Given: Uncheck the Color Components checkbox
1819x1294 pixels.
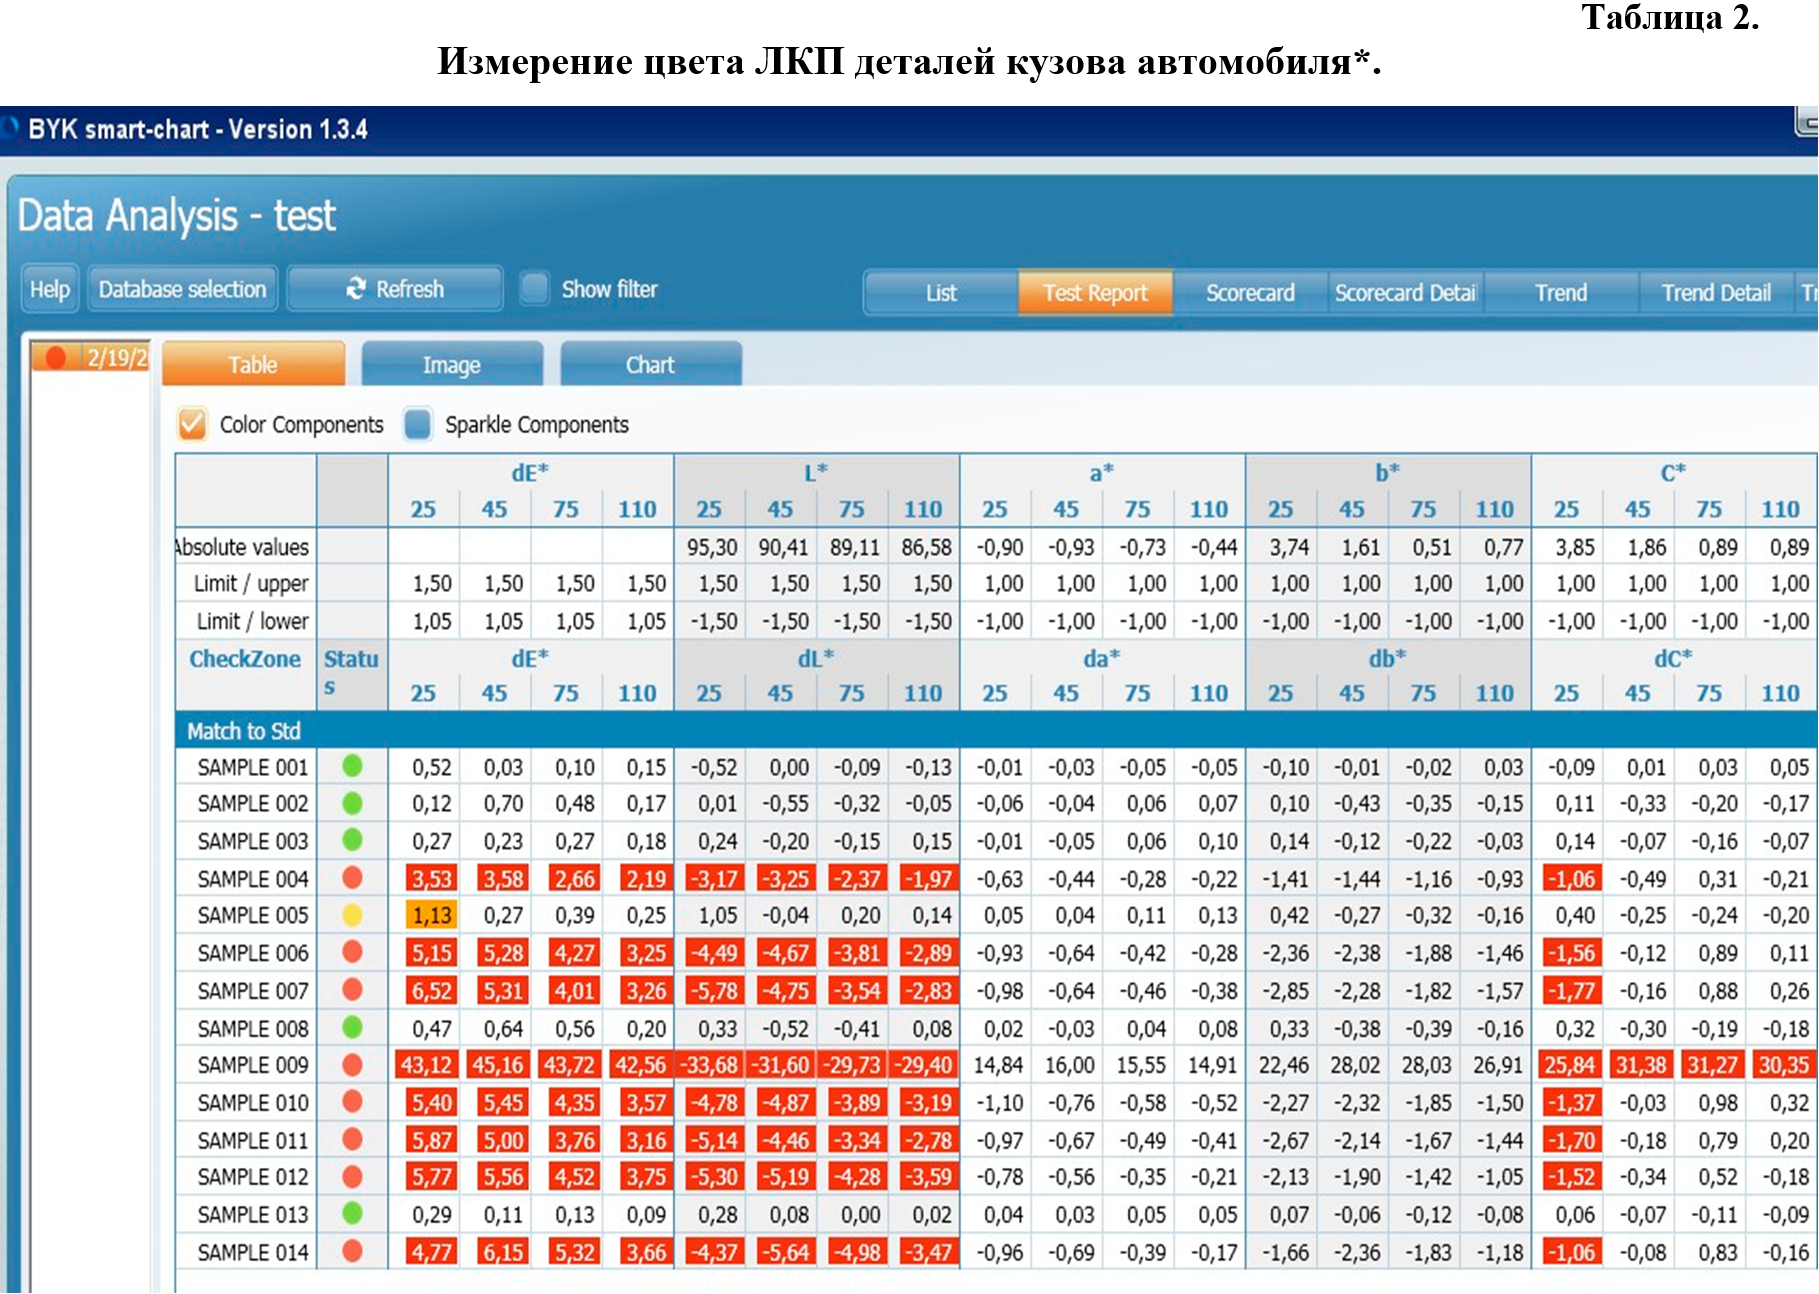Looking at the screenshot, I should click(193, 424).
